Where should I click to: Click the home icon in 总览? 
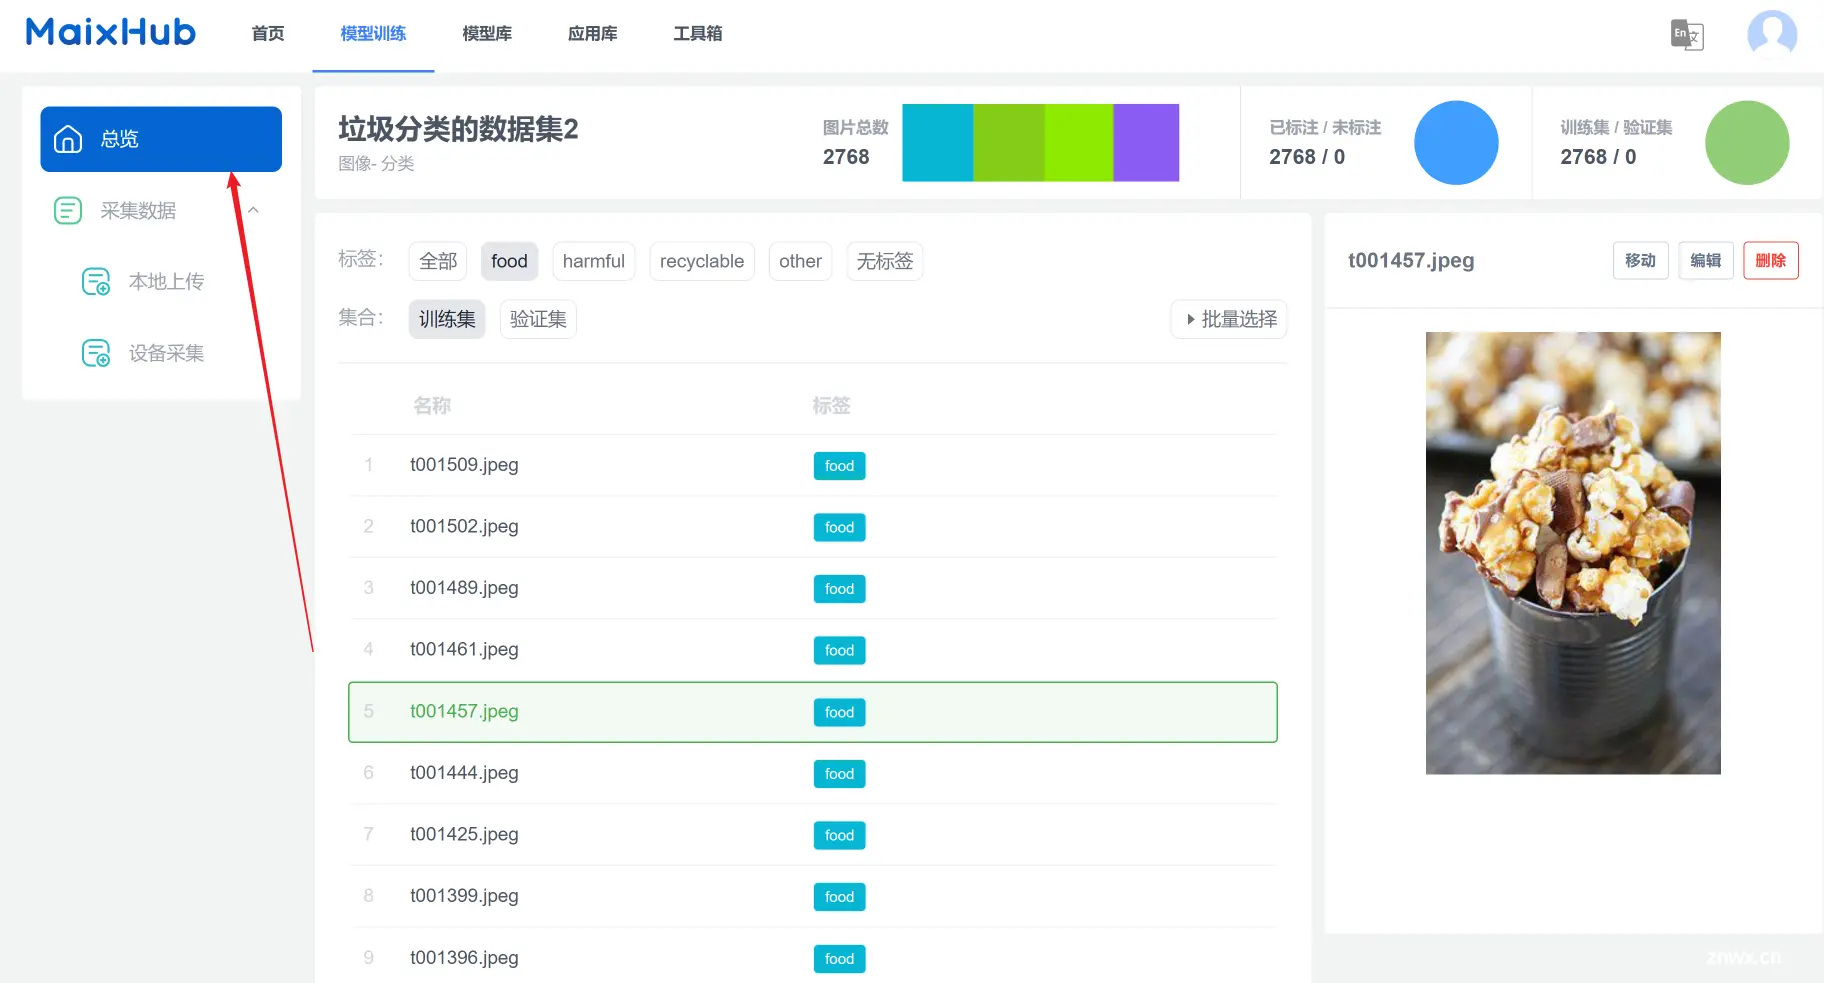point(68,139)
